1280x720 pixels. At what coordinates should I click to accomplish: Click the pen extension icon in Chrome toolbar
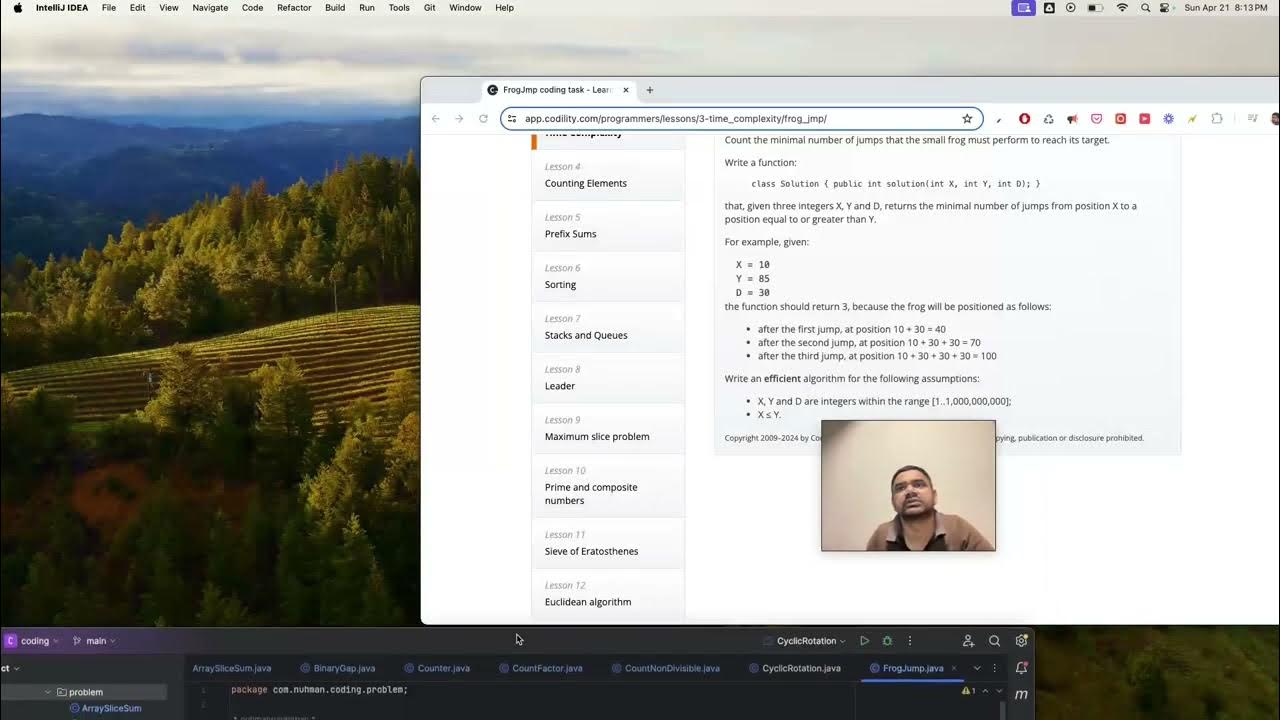coord(999,119)
